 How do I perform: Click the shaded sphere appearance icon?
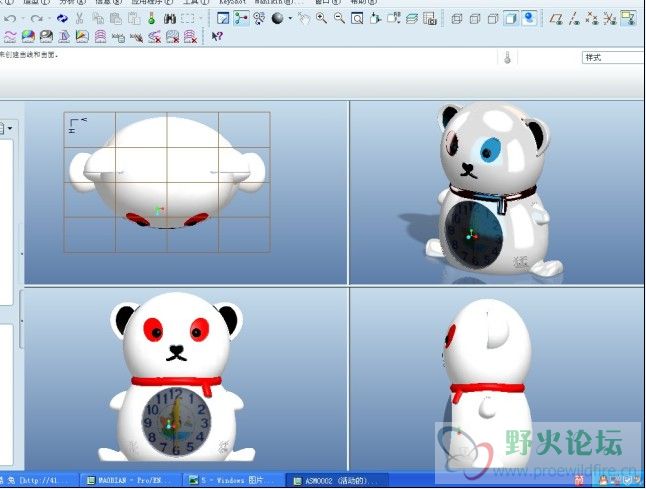[278, 19]
